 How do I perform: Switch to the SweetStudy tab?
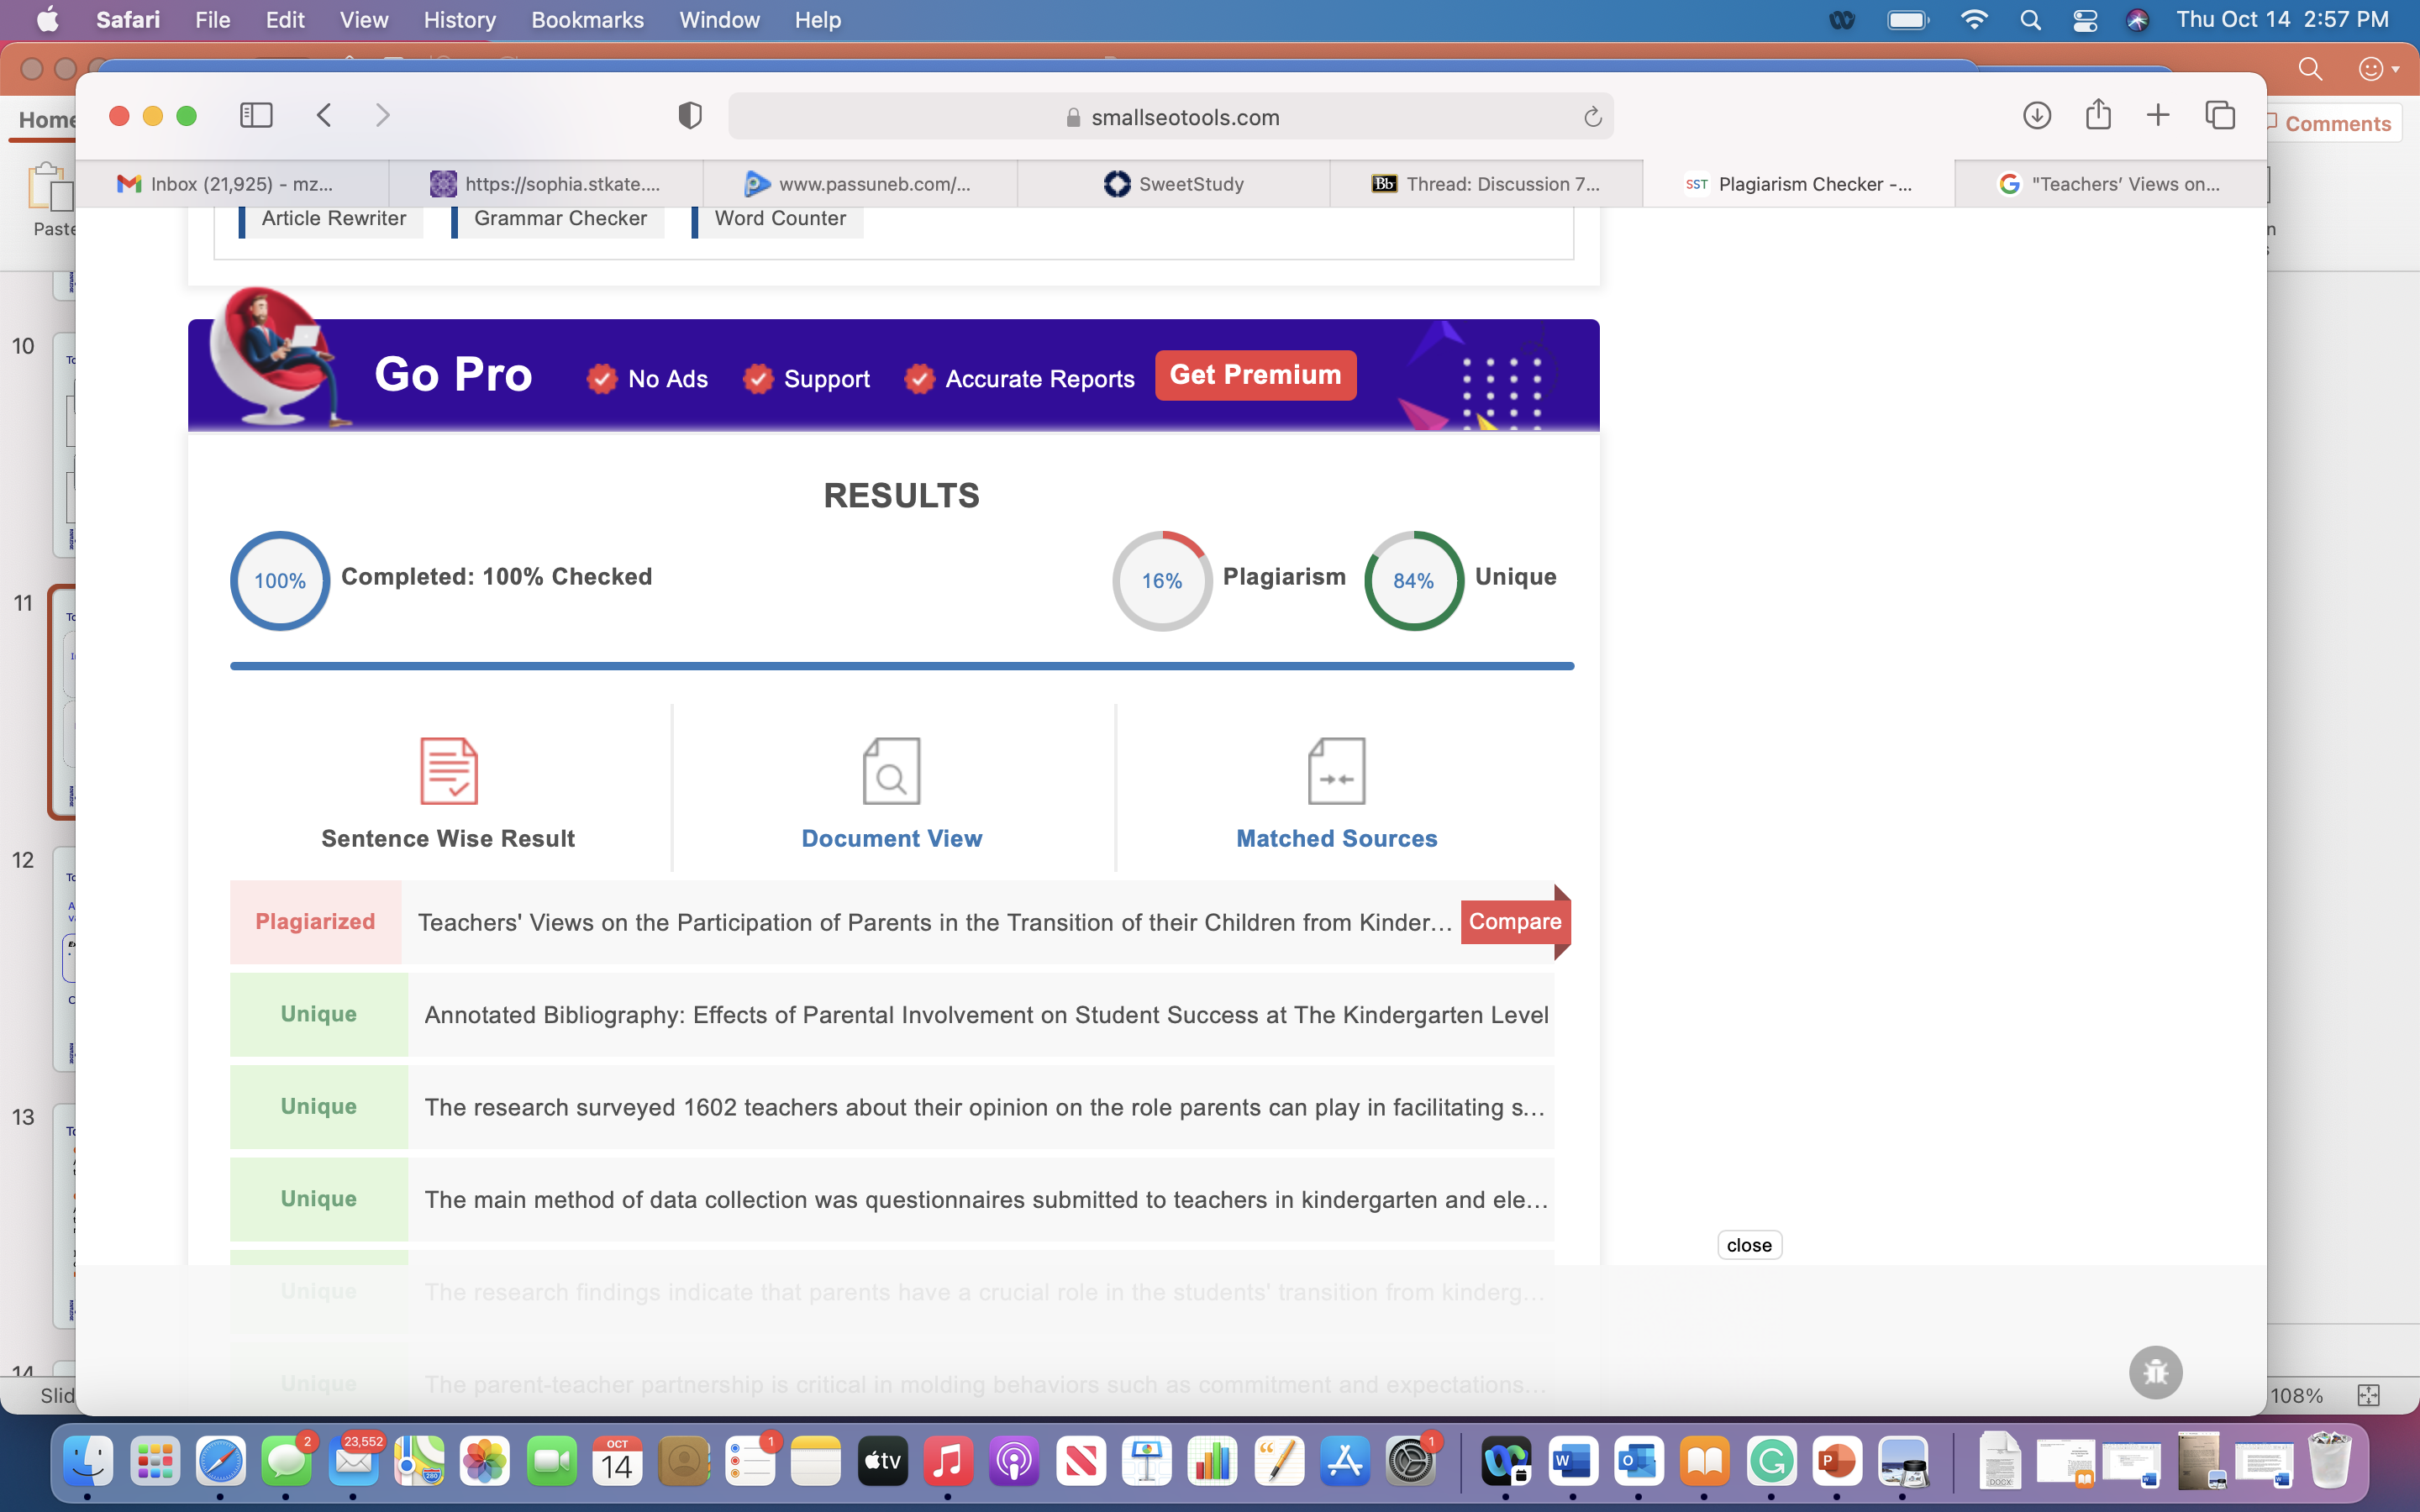[x=1174, y=184]
